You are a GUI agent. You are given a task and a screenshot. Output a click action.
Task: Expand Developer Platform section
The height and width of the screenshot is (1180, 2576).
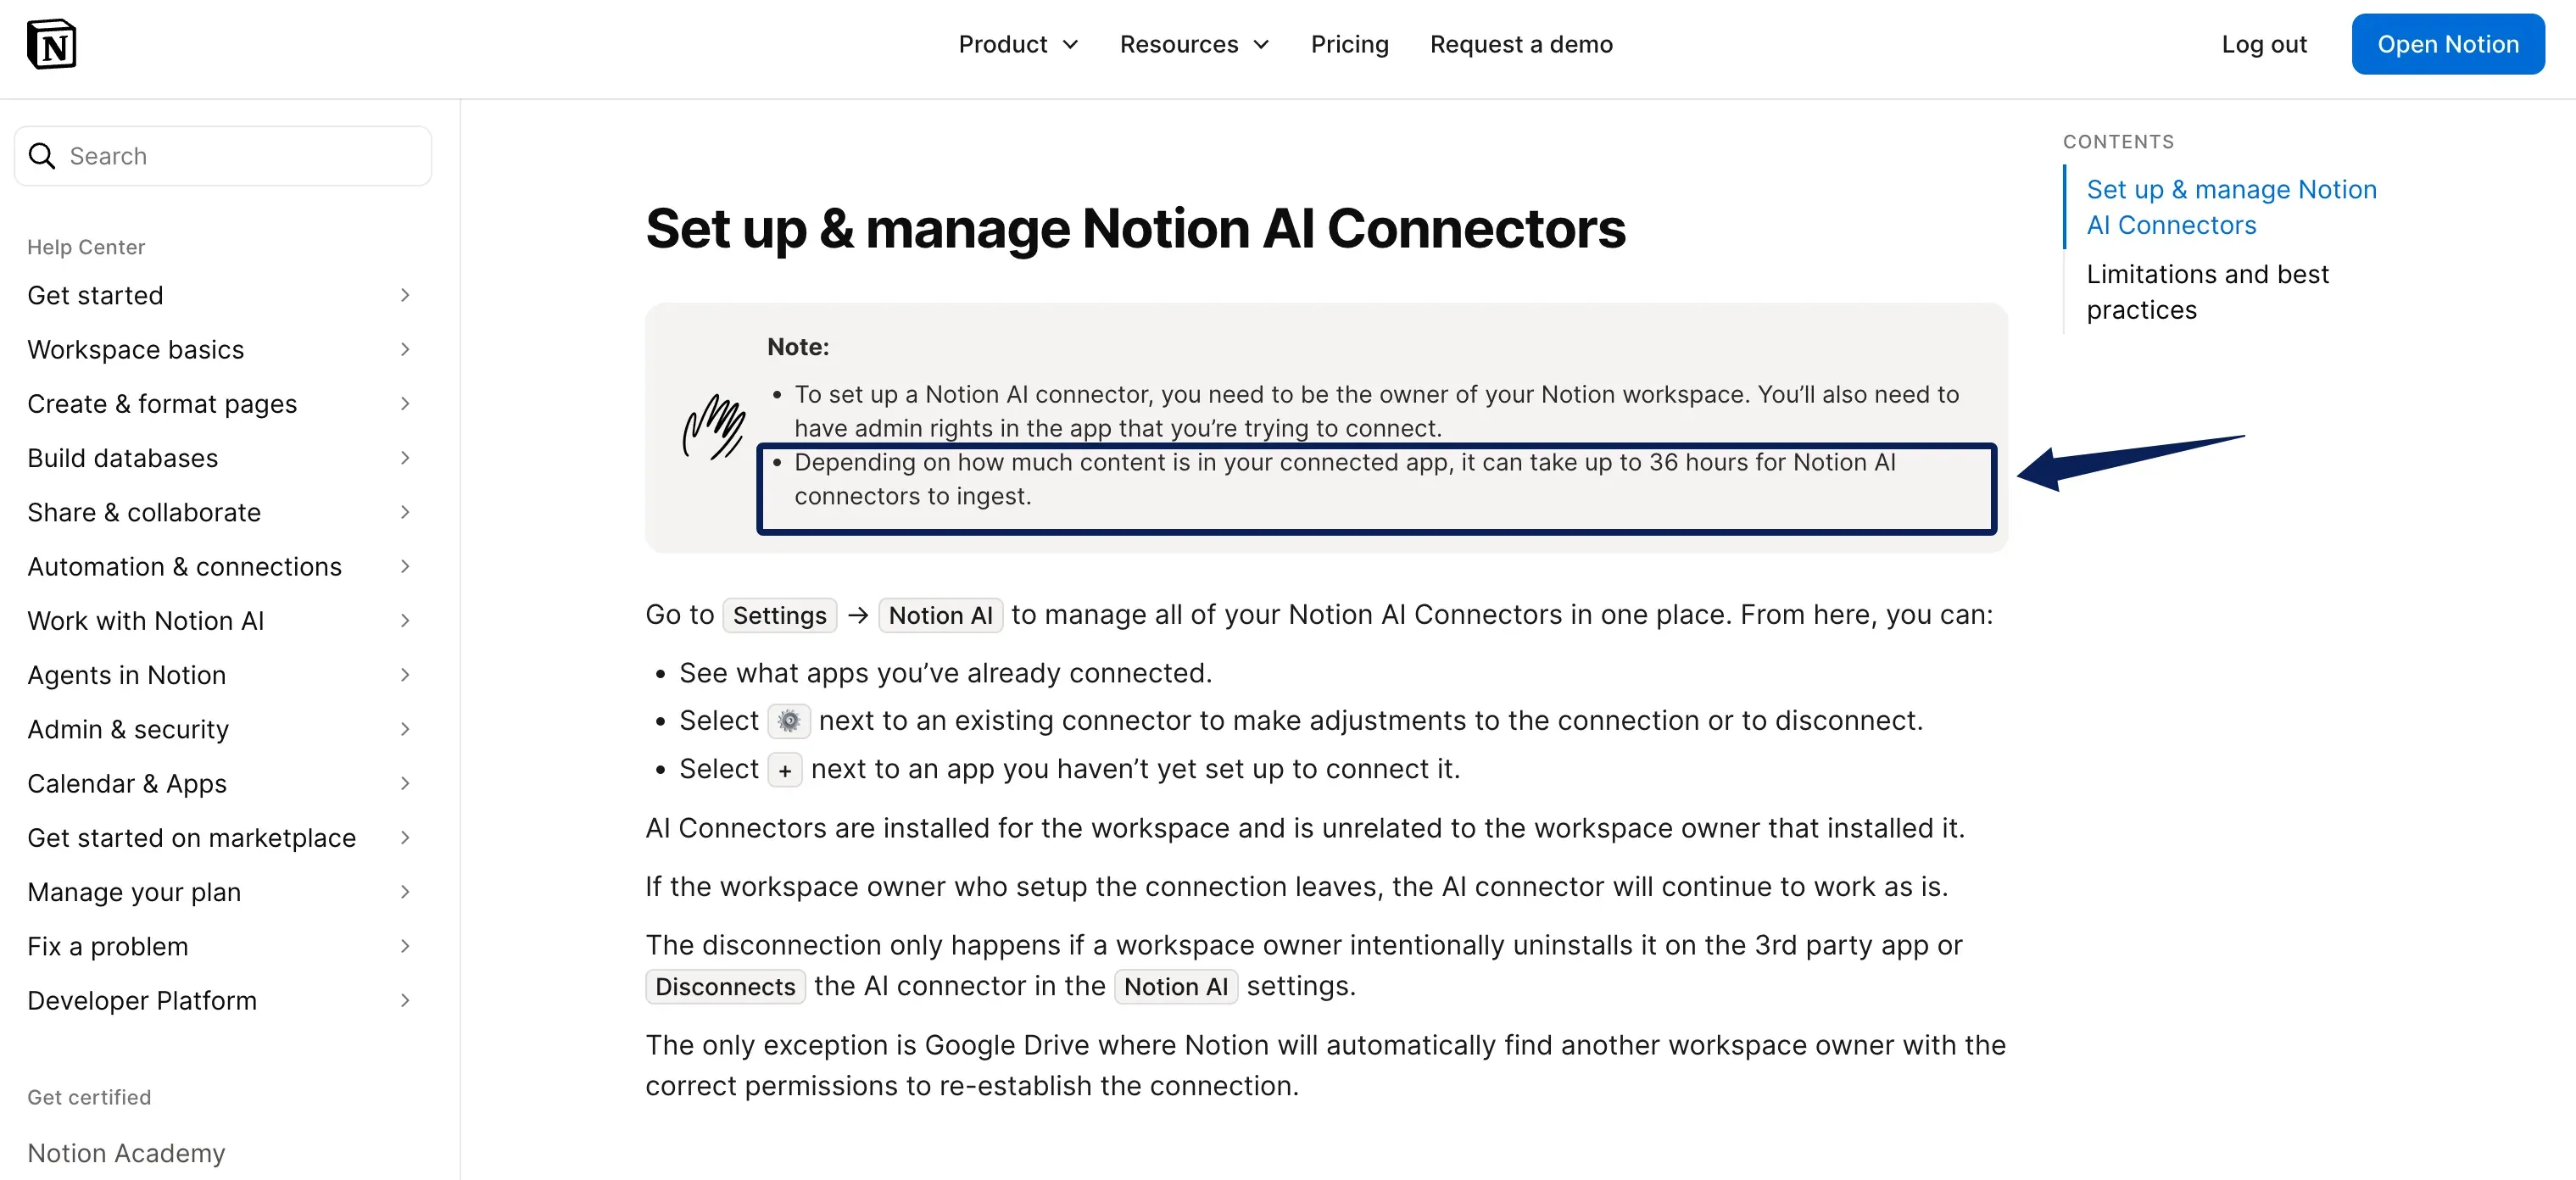[220, 1000]
